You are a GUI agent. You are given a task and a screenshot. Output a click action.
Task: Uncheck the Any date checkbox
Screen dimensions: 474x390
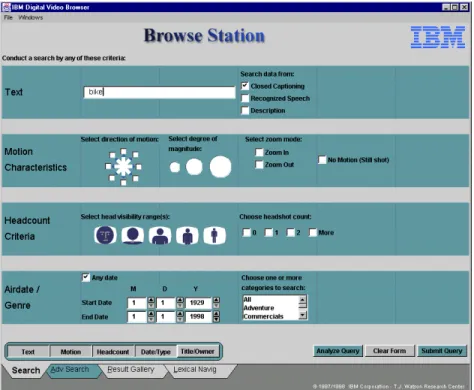coord(86,277)
